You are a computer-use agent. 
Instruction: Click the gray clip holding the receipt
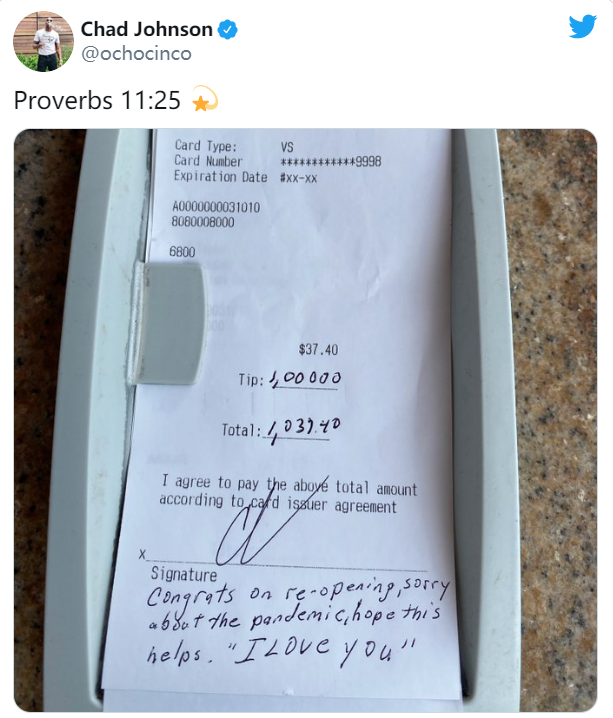[x=170, y=323]
